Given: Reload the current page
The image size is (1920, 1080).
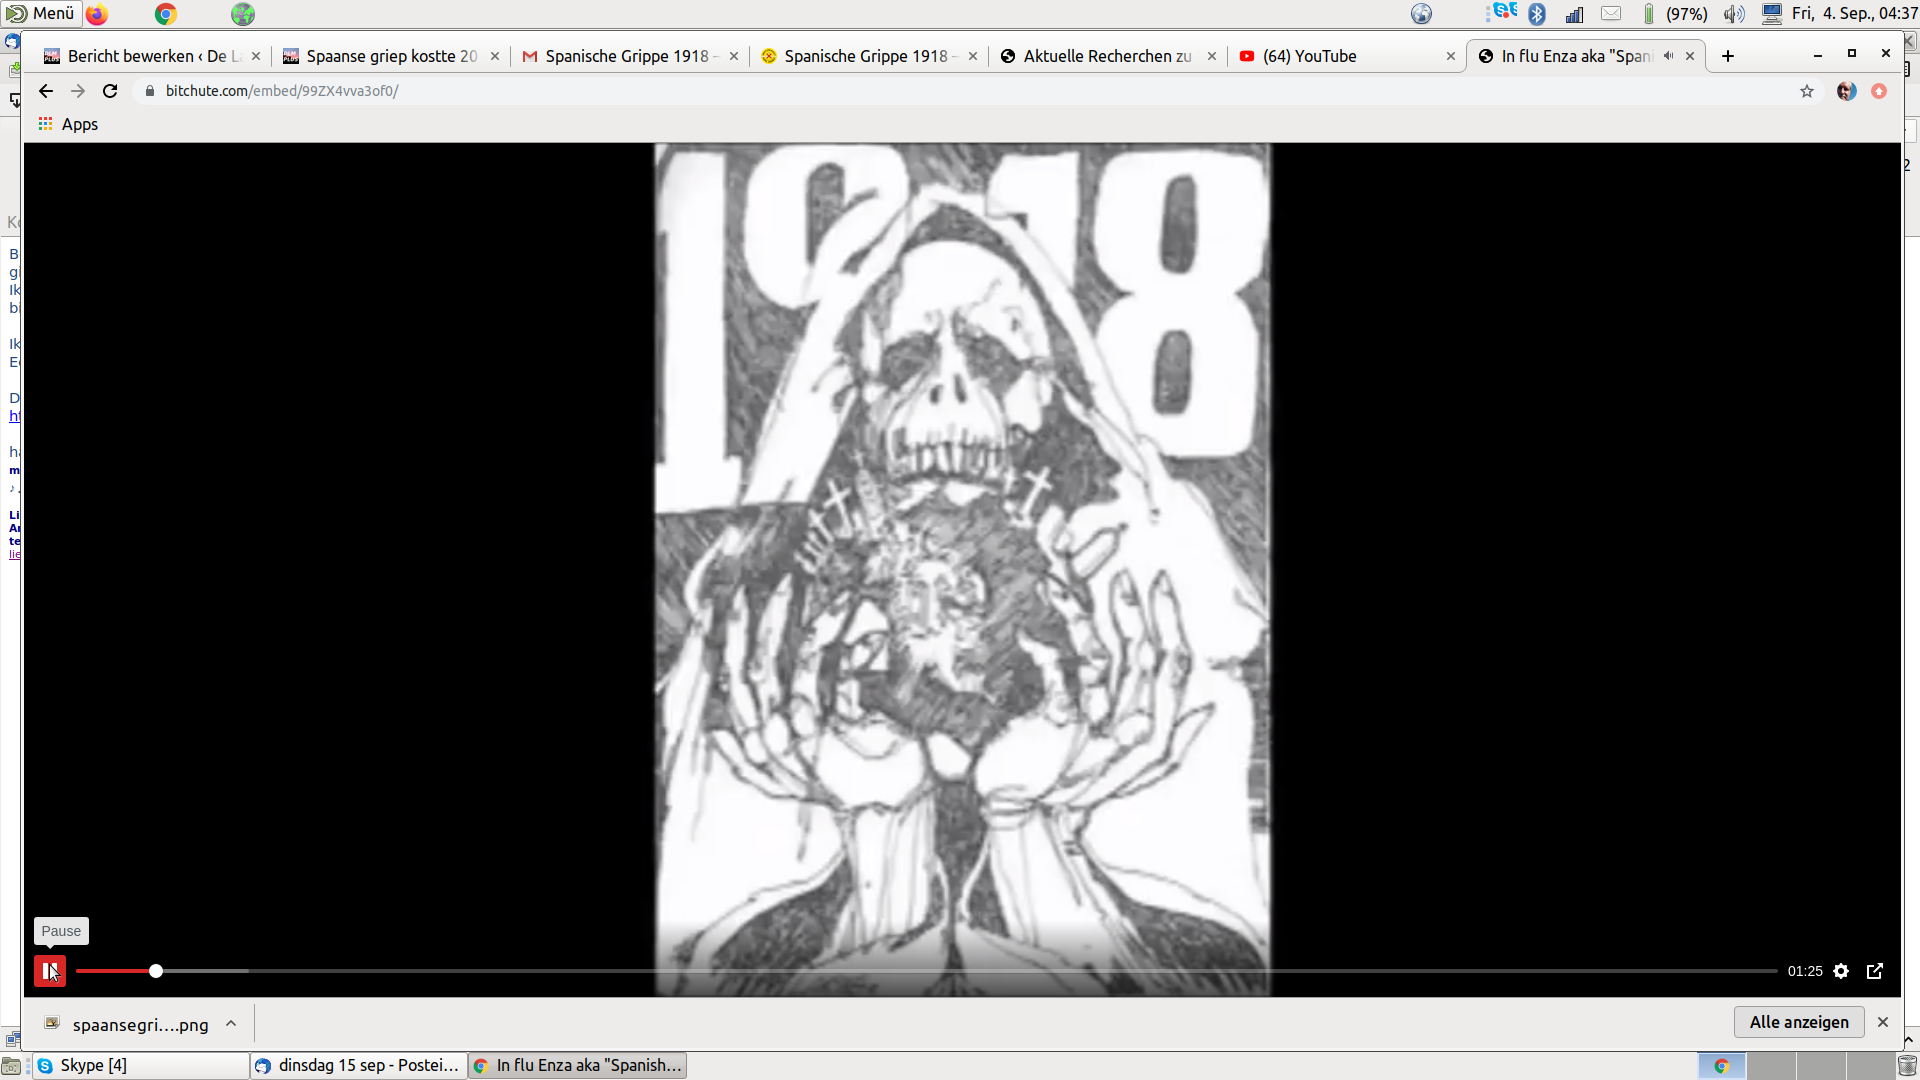Looking at the screenshot, I should [110, 91].
